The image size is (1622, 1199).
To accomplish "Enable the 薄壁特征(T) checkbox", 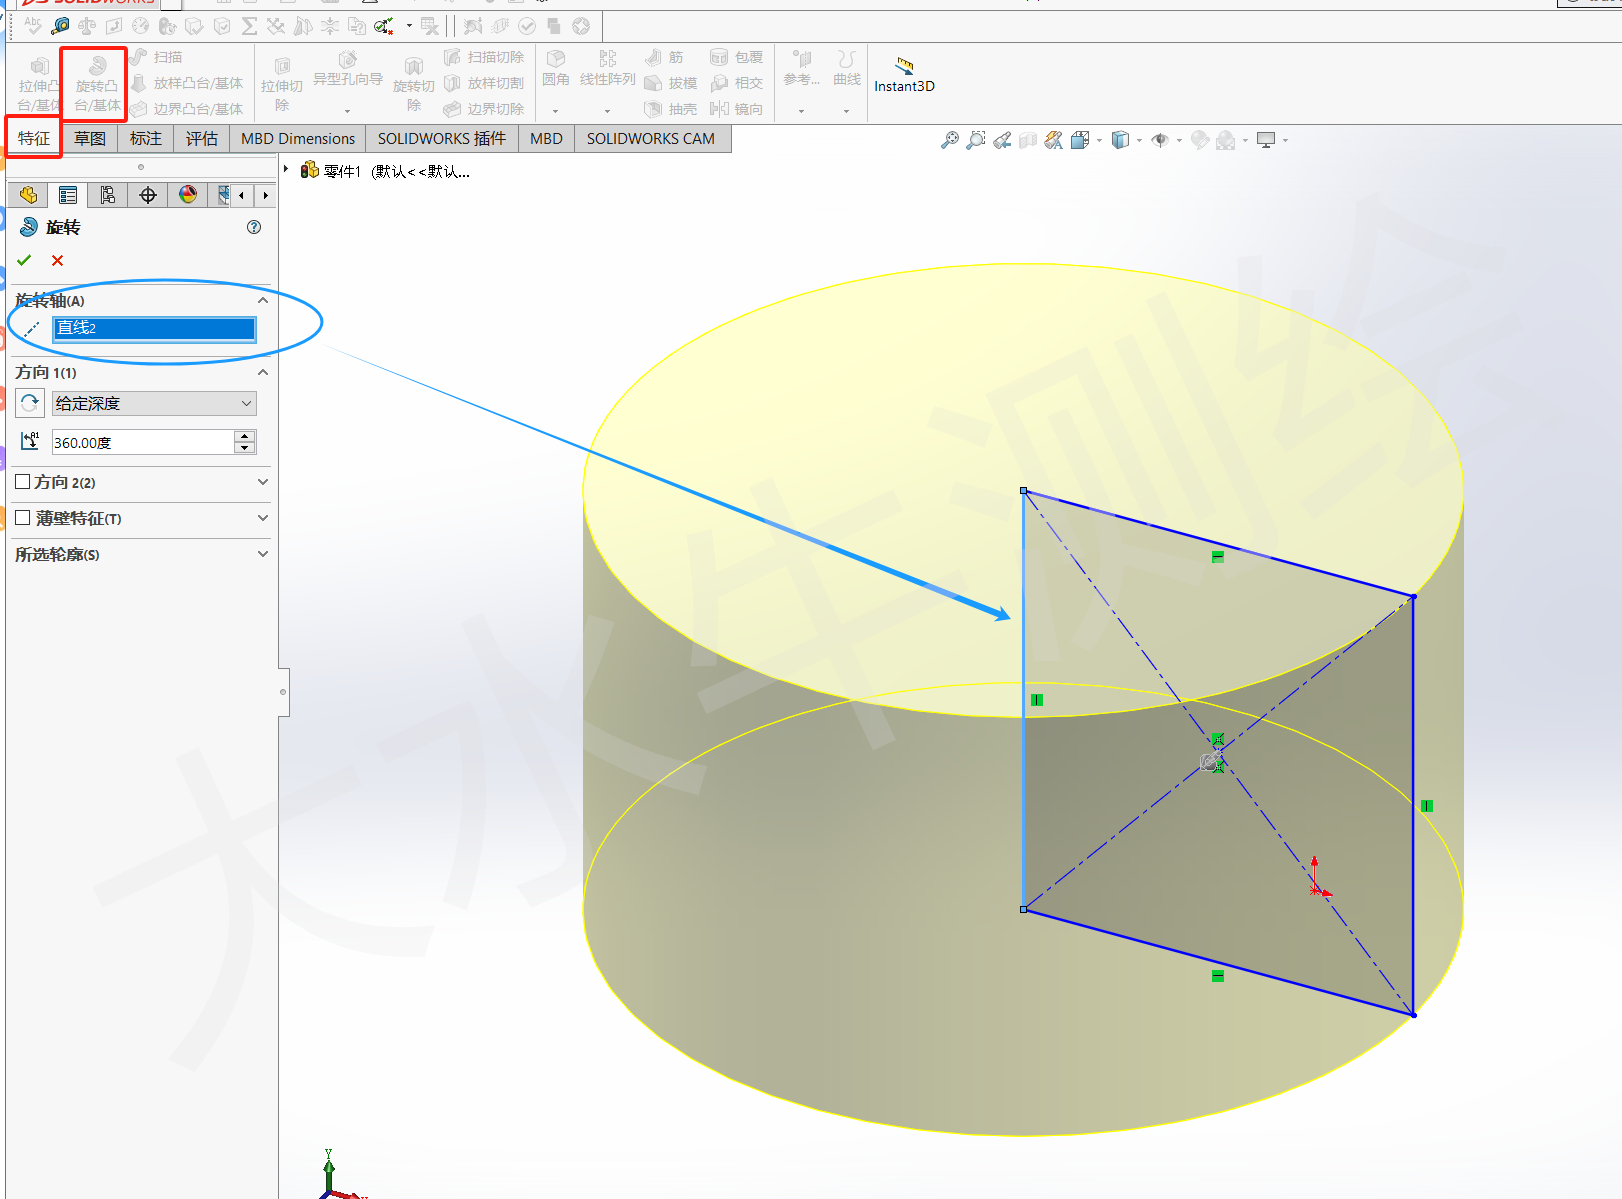I will click(22, 518).
